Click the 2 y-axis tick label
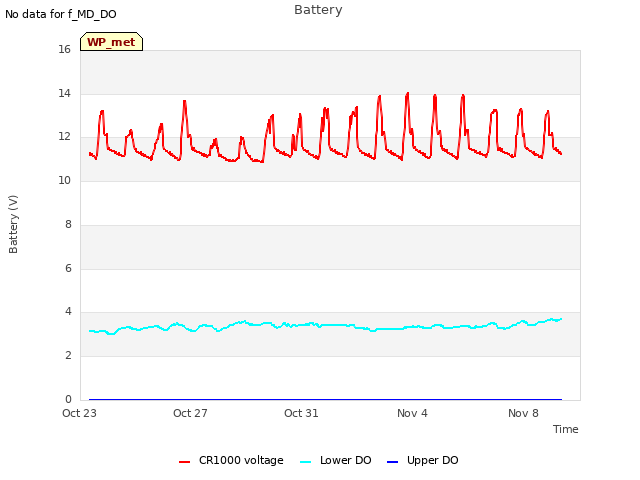This screenshot has width=640, height=480. pos(68,356)
